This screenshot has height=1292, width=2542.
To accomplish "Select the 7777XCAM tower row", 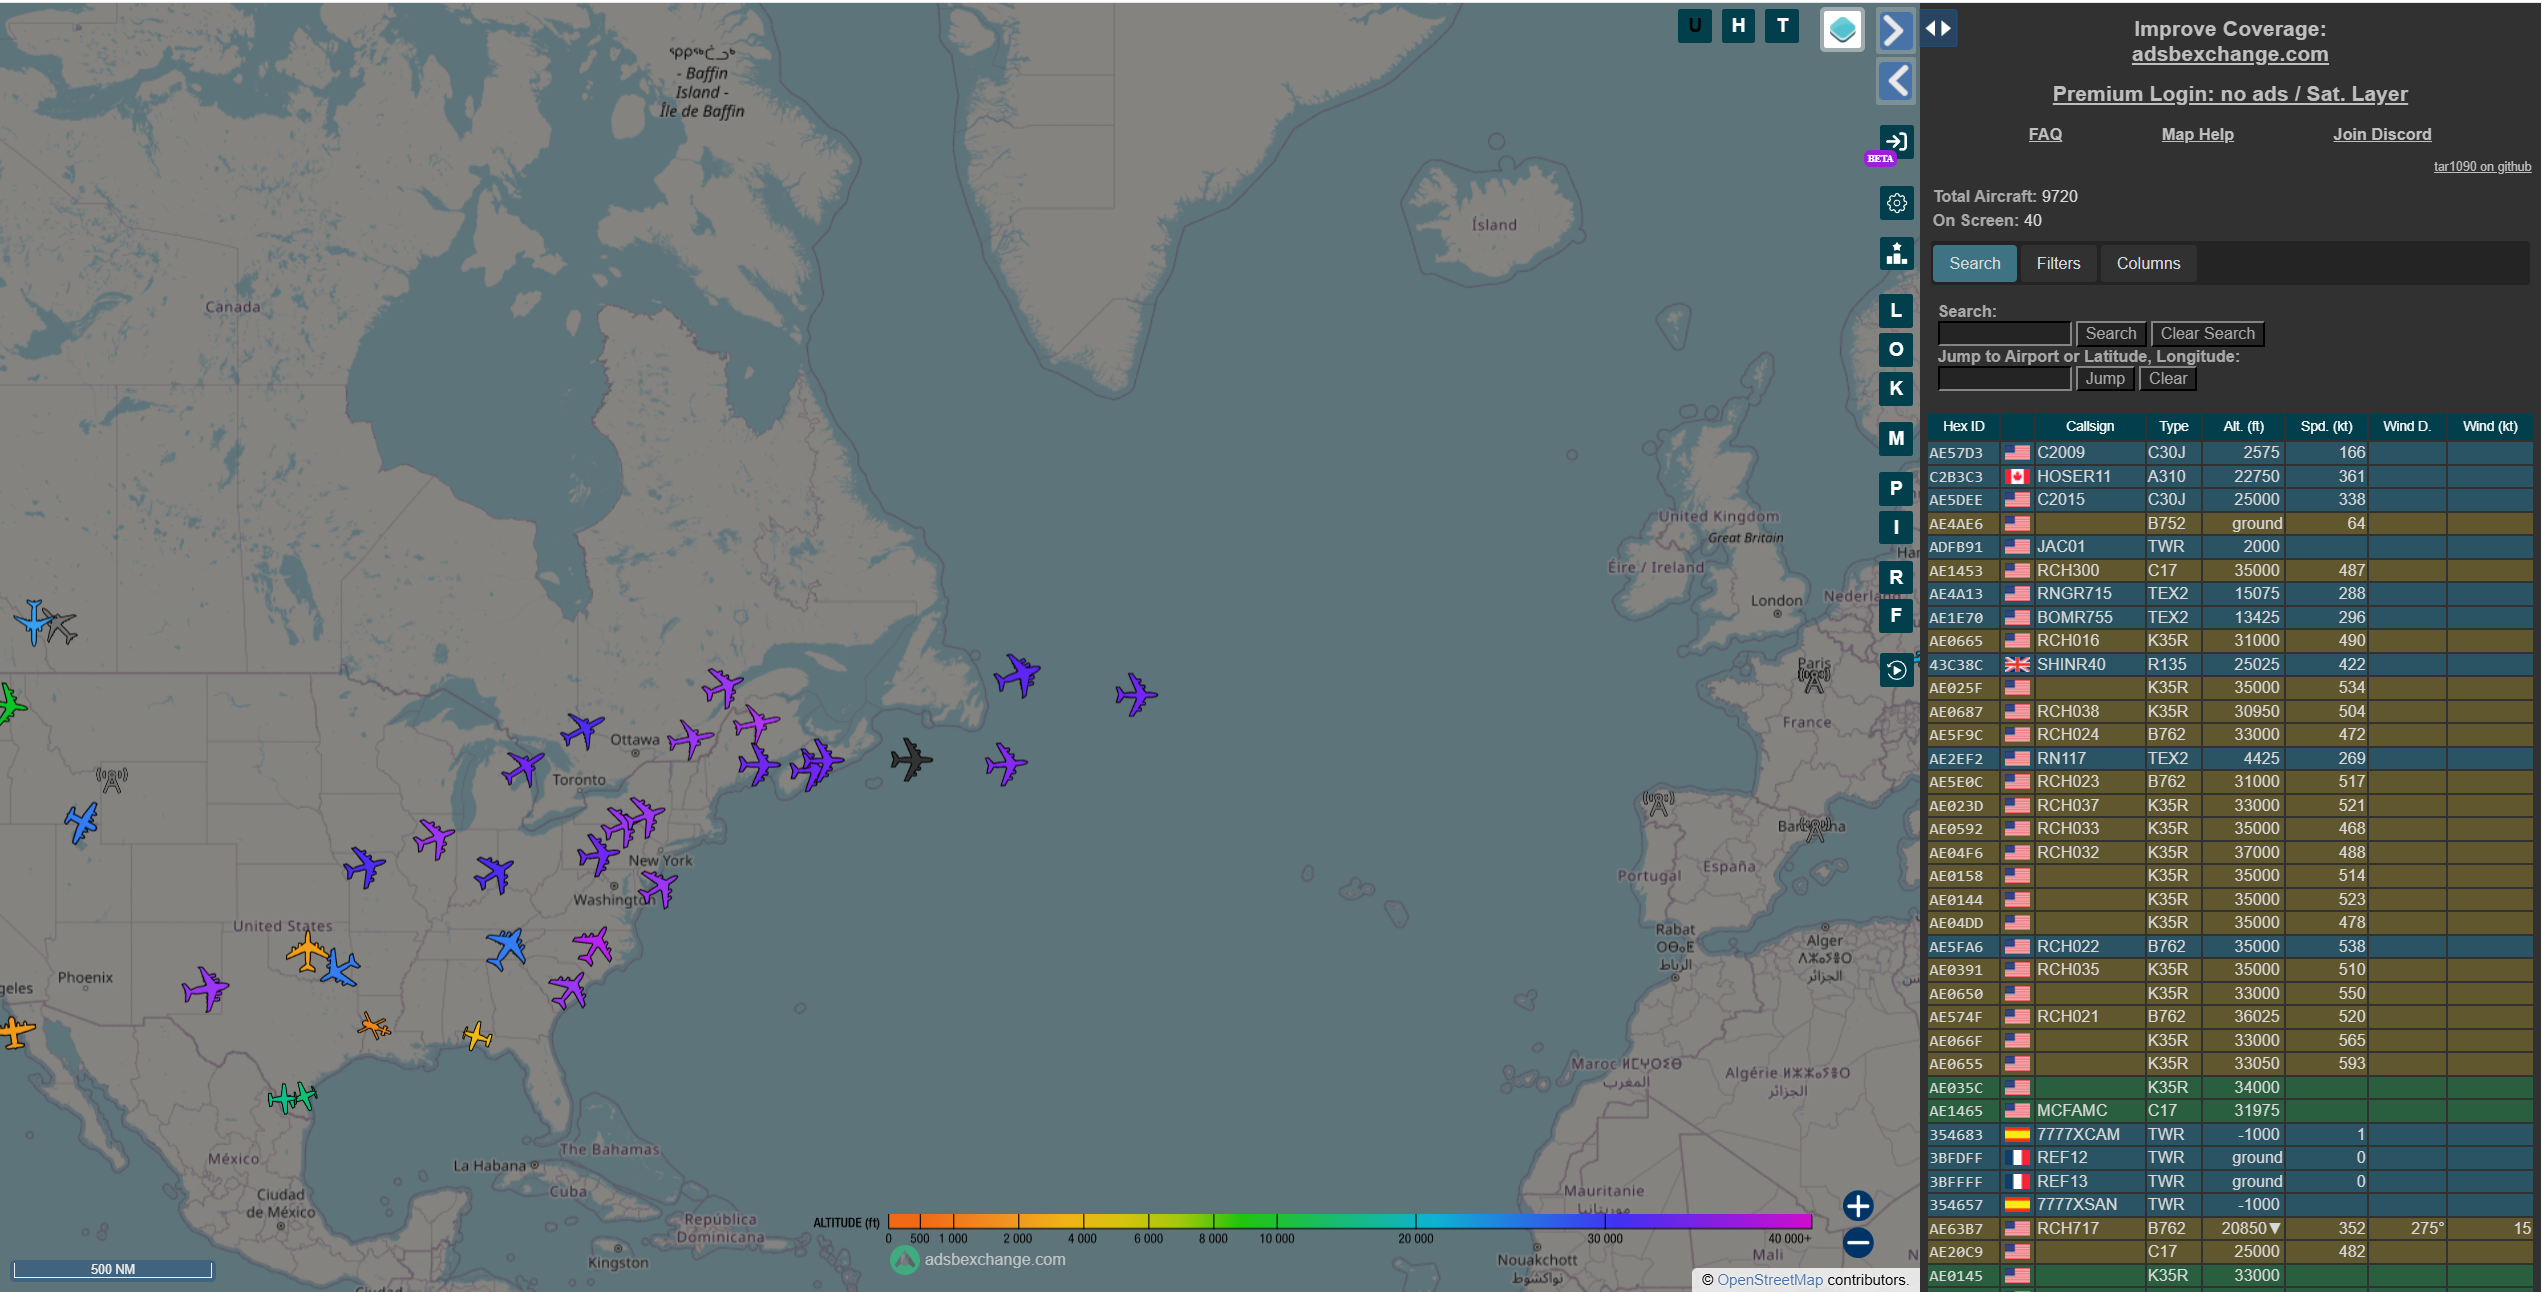I will pyautogui.click(x=2230, y=1135).
